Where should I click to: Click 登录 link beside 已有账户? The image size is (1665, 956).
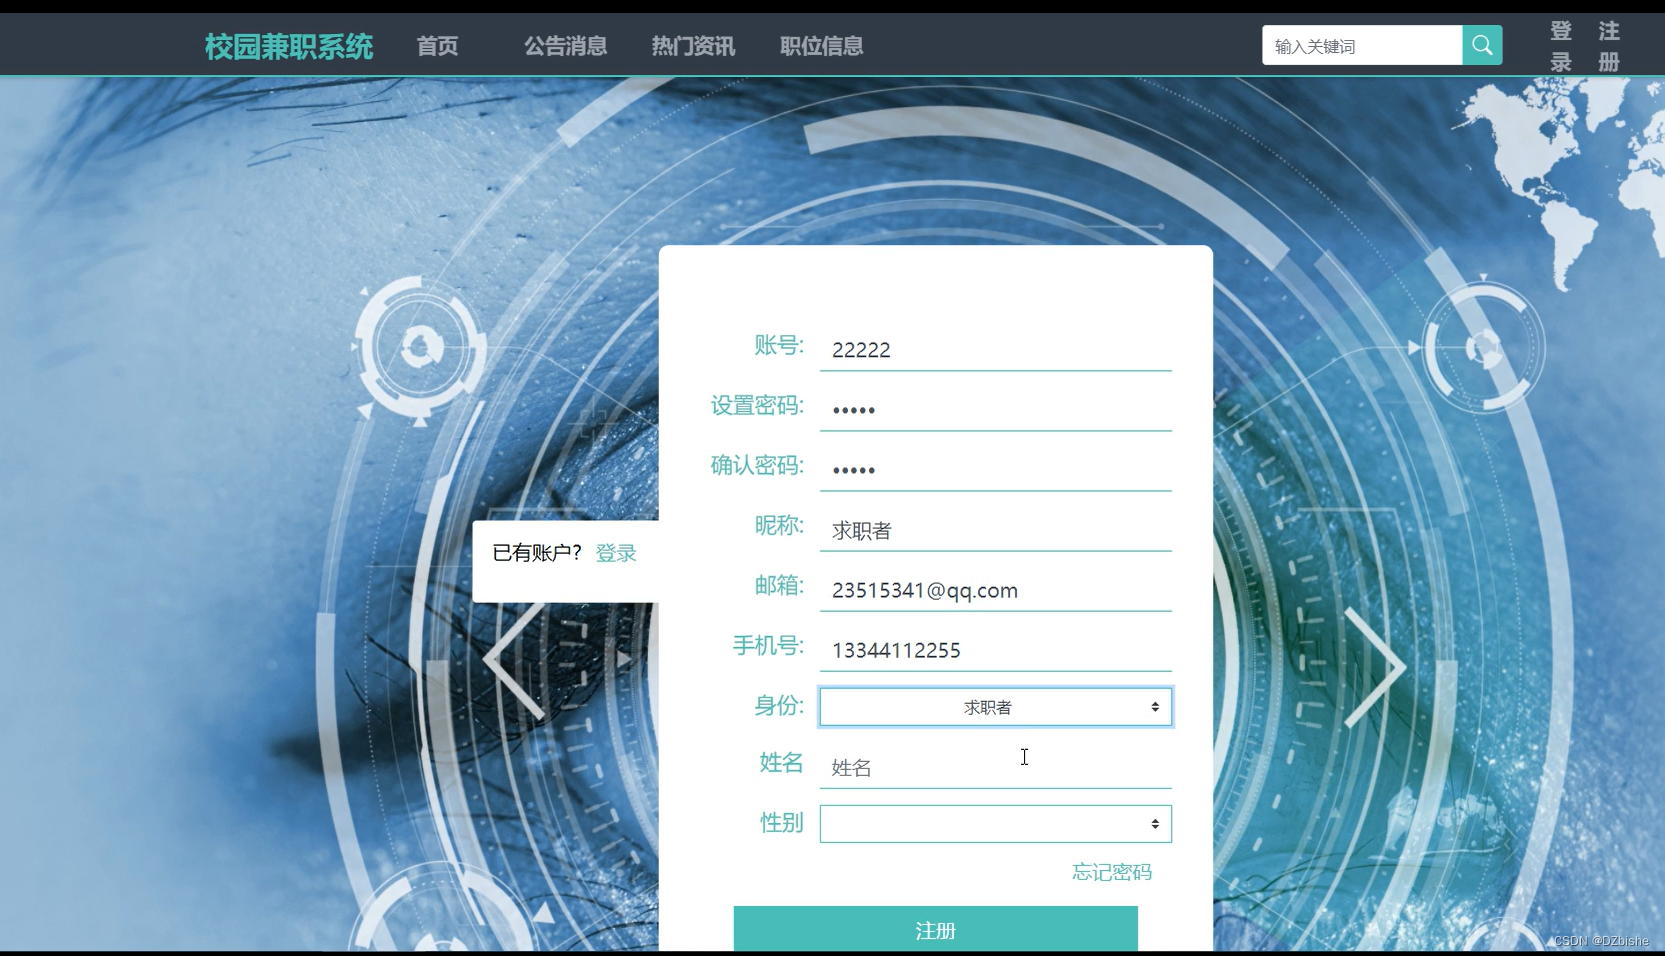point(616,553)
